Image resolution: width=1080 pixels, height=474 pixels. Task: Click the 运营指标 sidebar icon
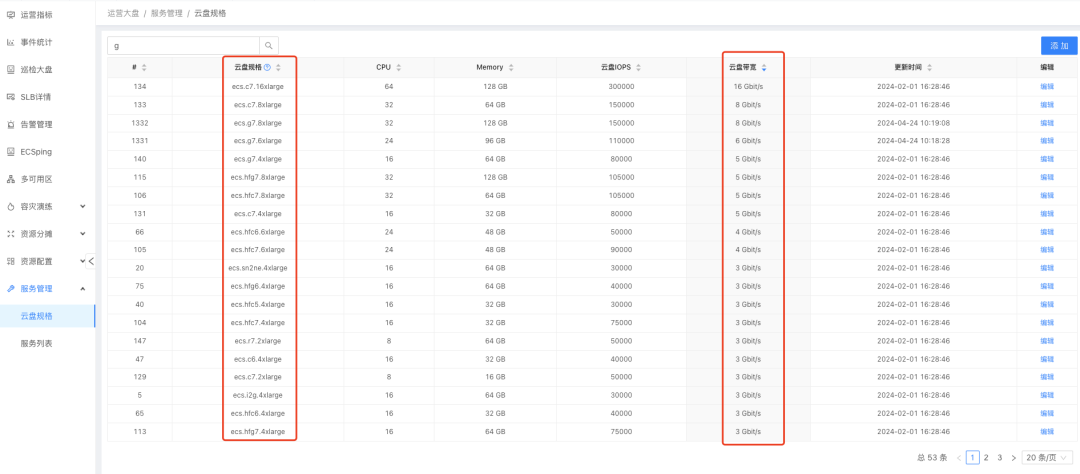tap(10, 14)
